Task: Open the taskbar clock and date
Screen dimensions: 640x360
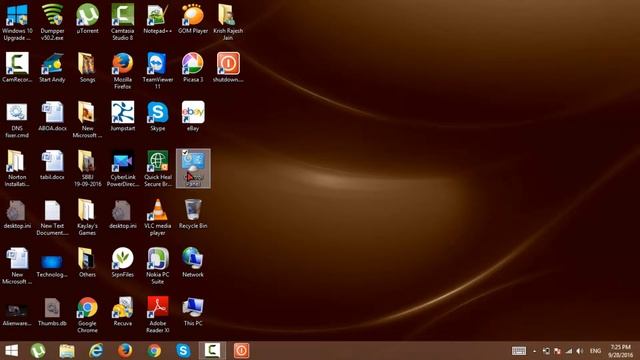Action: click(x=620, y=351)
